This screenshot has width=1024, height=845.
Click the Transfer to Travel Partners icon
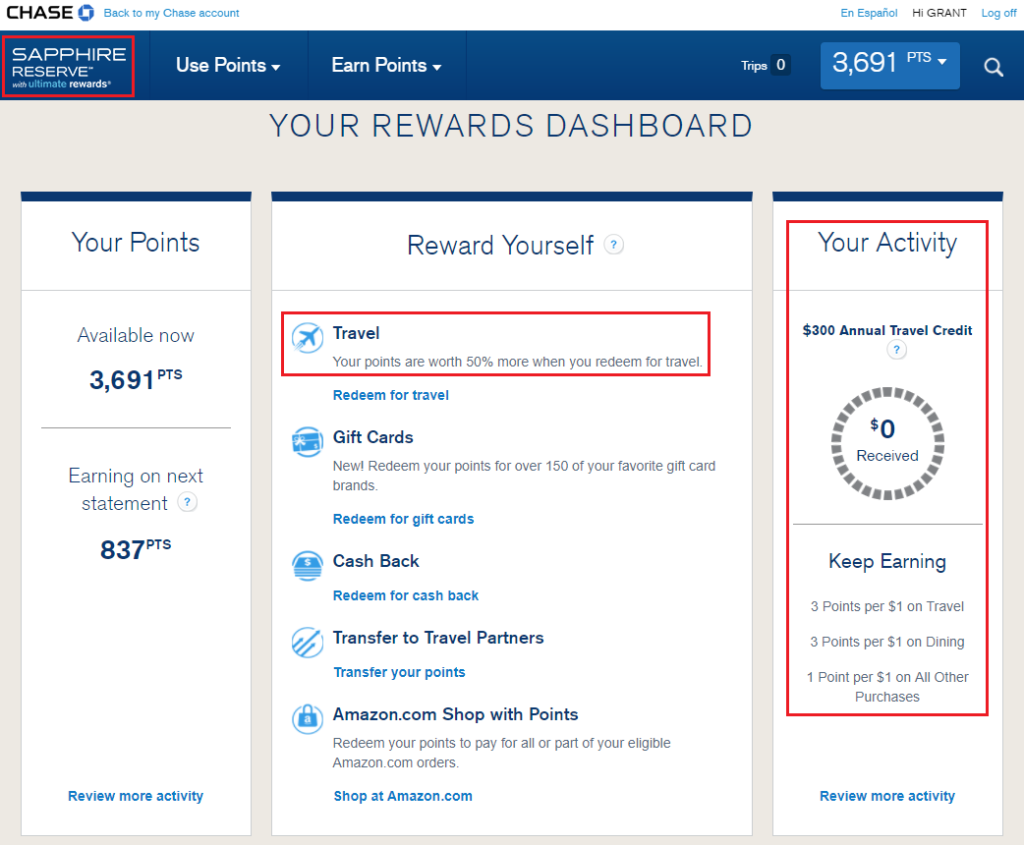307,642
